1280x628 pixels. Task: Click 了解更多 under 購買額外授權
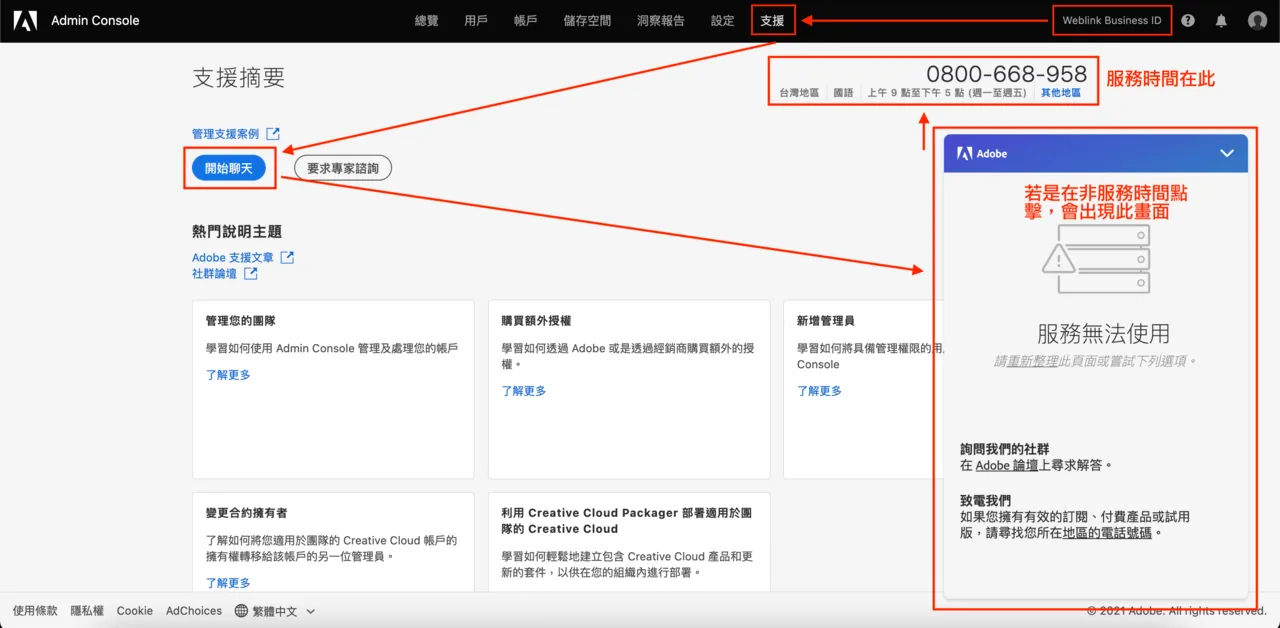[524, 391]
